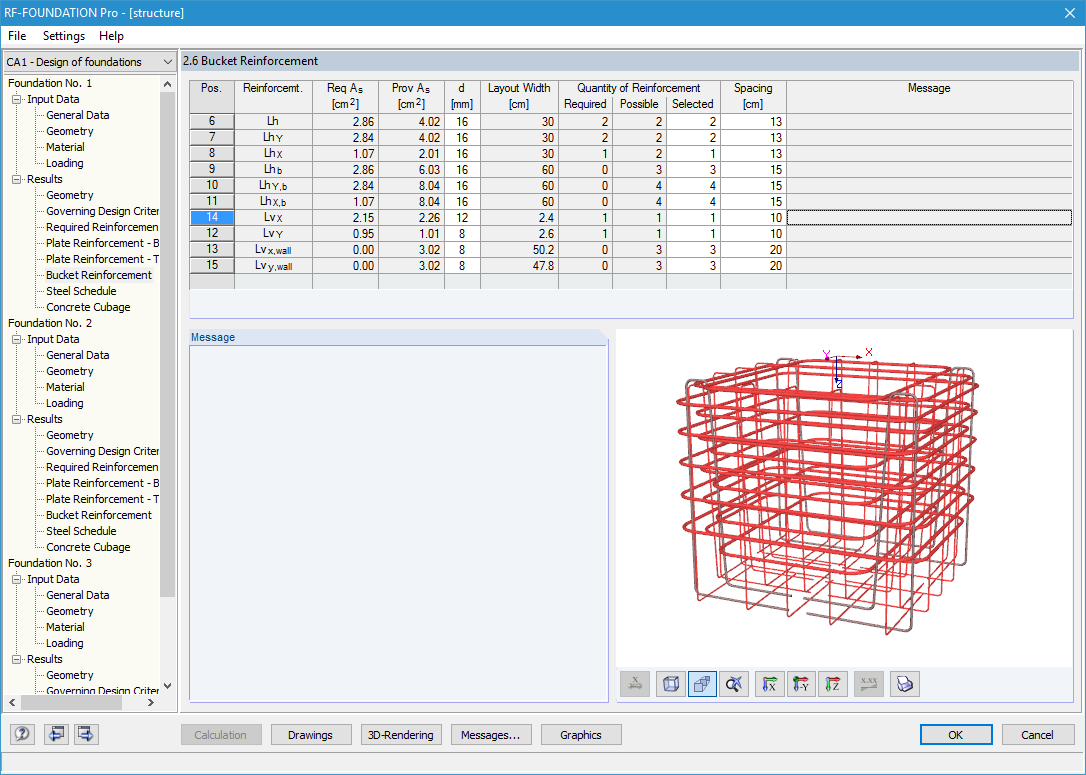Click the Drawings button
Screen dimensions: 1086x775
pyautogui.click(x=311, y=735)
